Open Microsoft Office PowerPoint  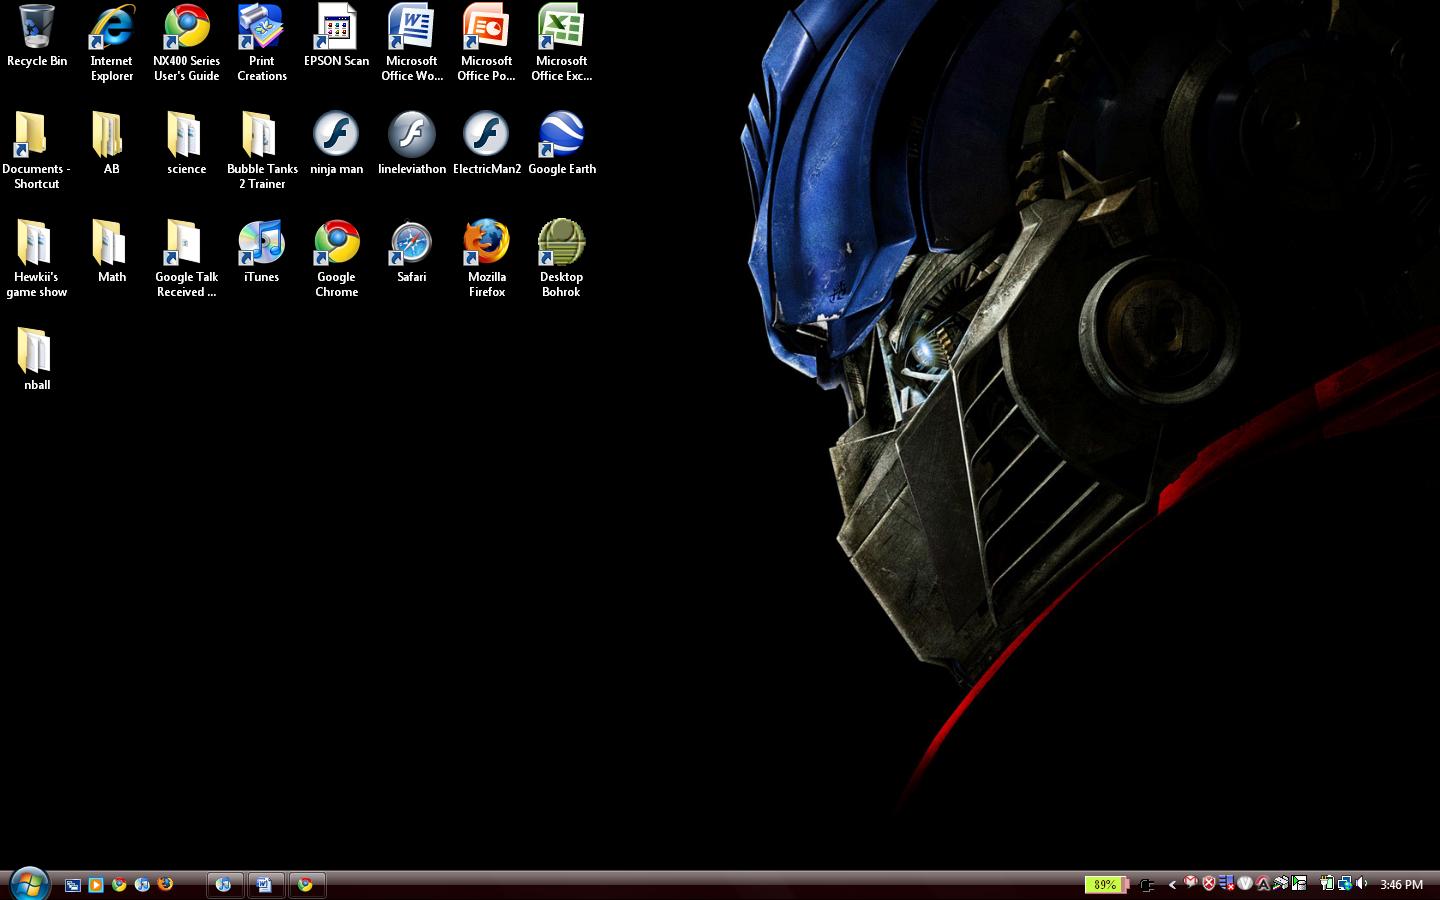(486, 25)
